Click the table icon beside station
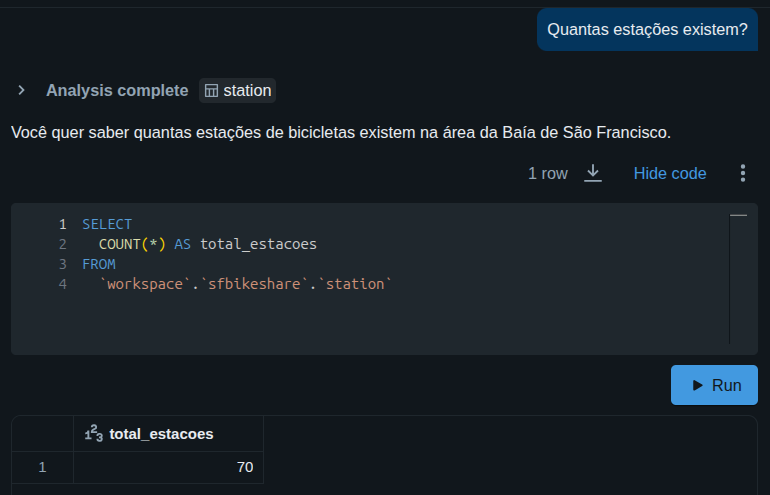The image size is (770, 495). (211, 91)
